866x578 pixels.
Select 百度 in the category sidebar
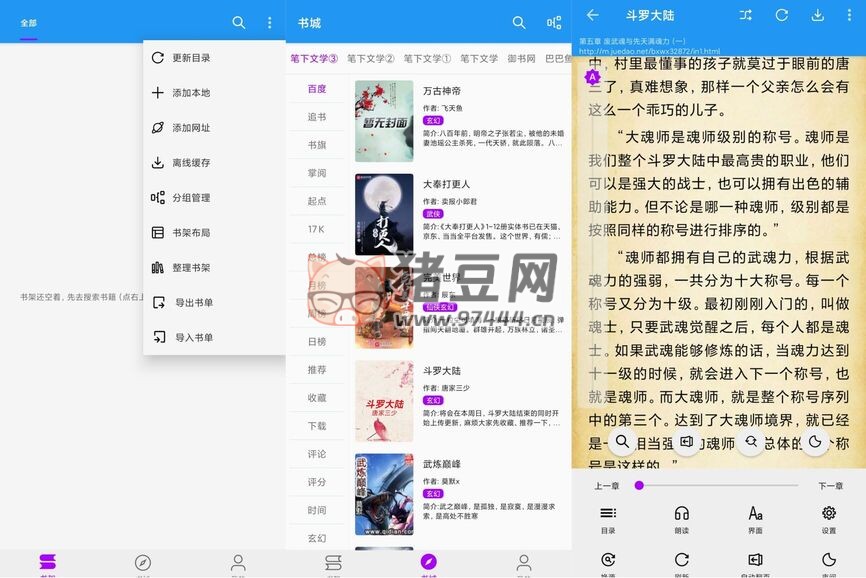[x=317, y=89]
